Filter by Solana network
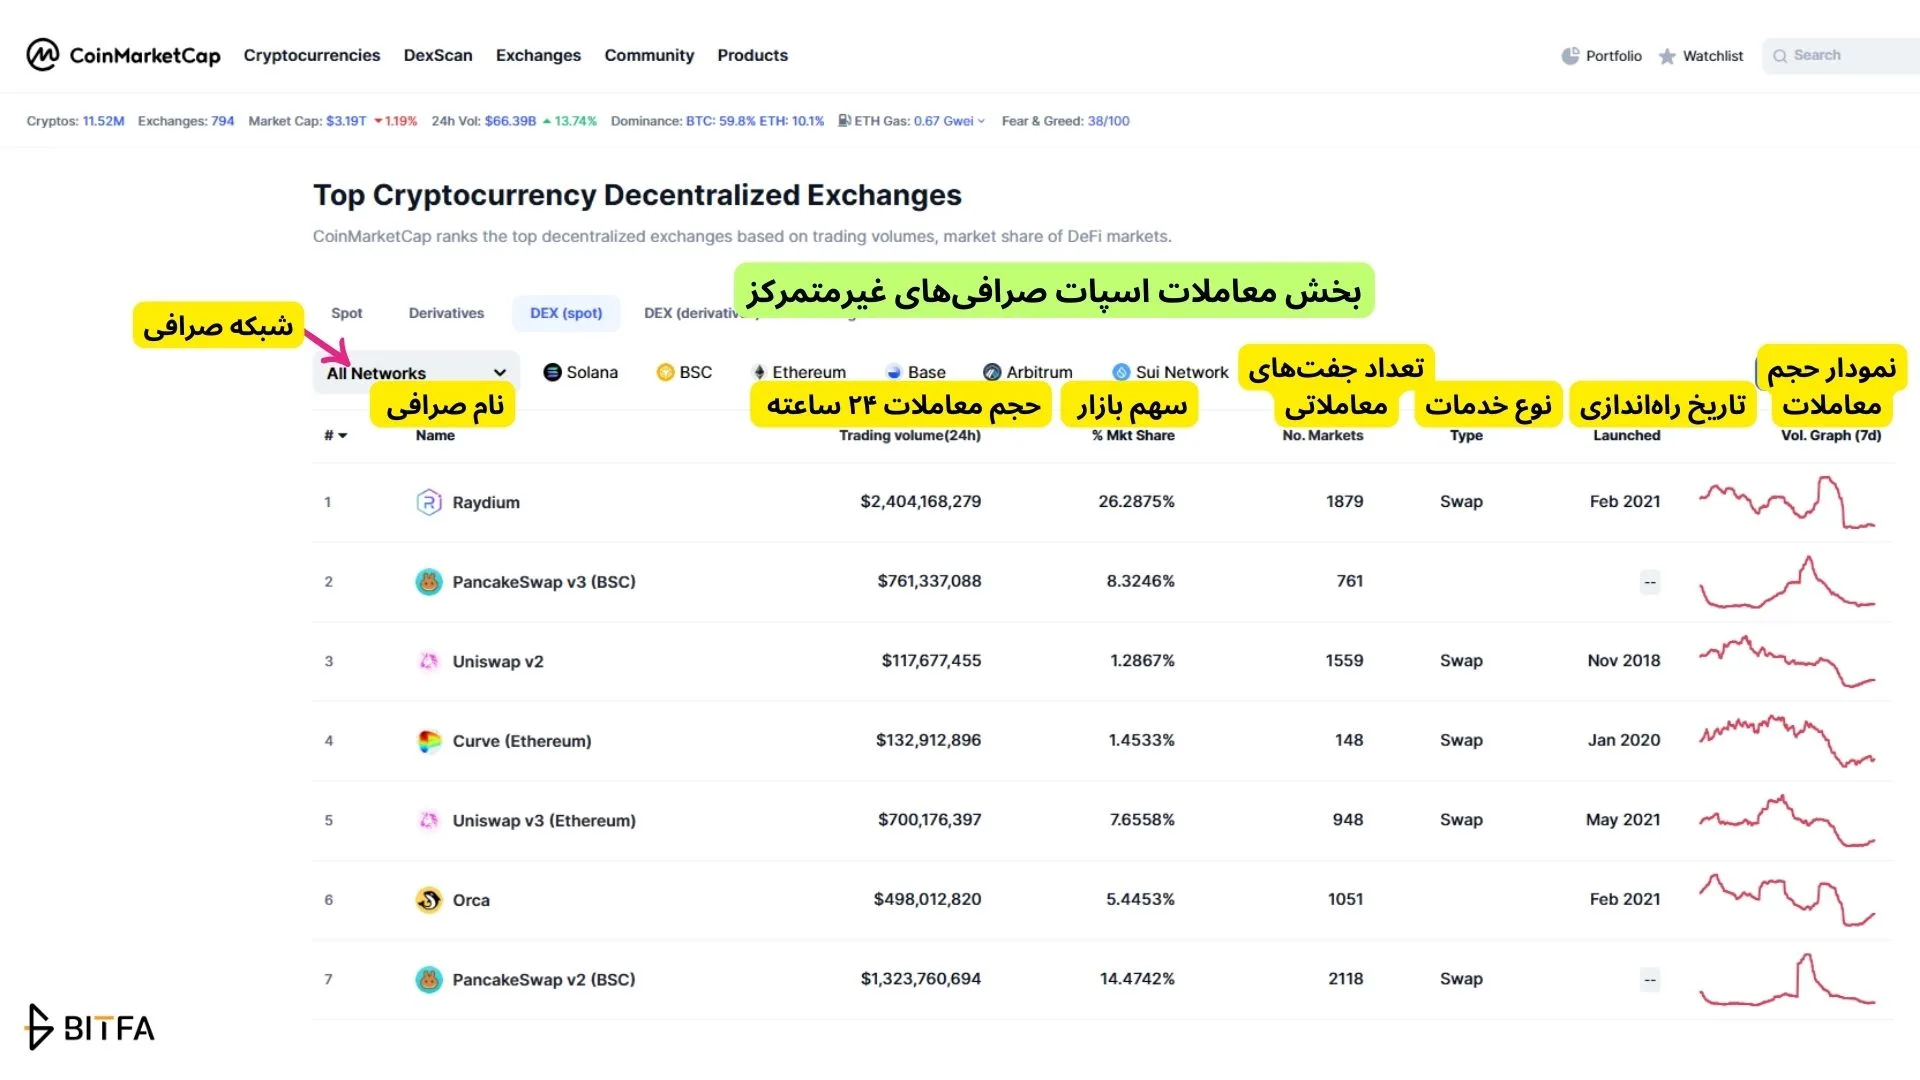 pos(580,372)
